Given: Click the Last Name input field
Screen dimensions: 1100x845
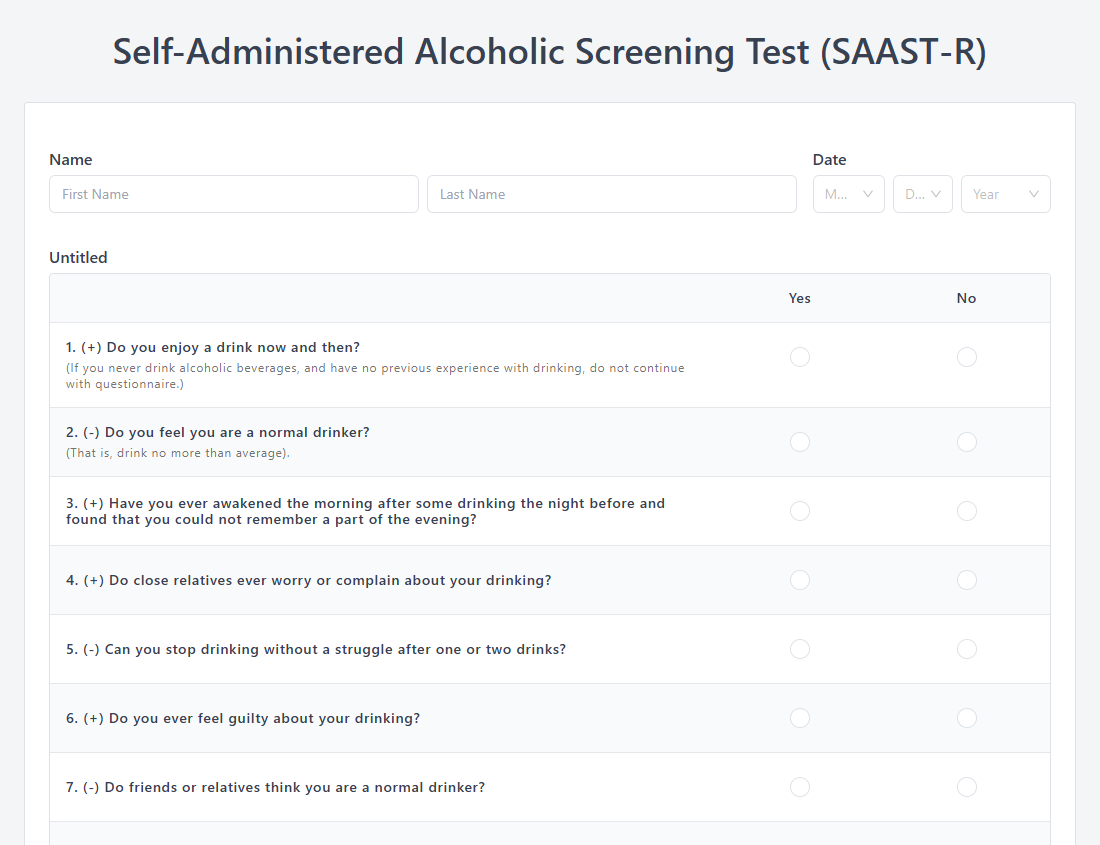Looking at the screenshot, I should click(x=611, y=194).
